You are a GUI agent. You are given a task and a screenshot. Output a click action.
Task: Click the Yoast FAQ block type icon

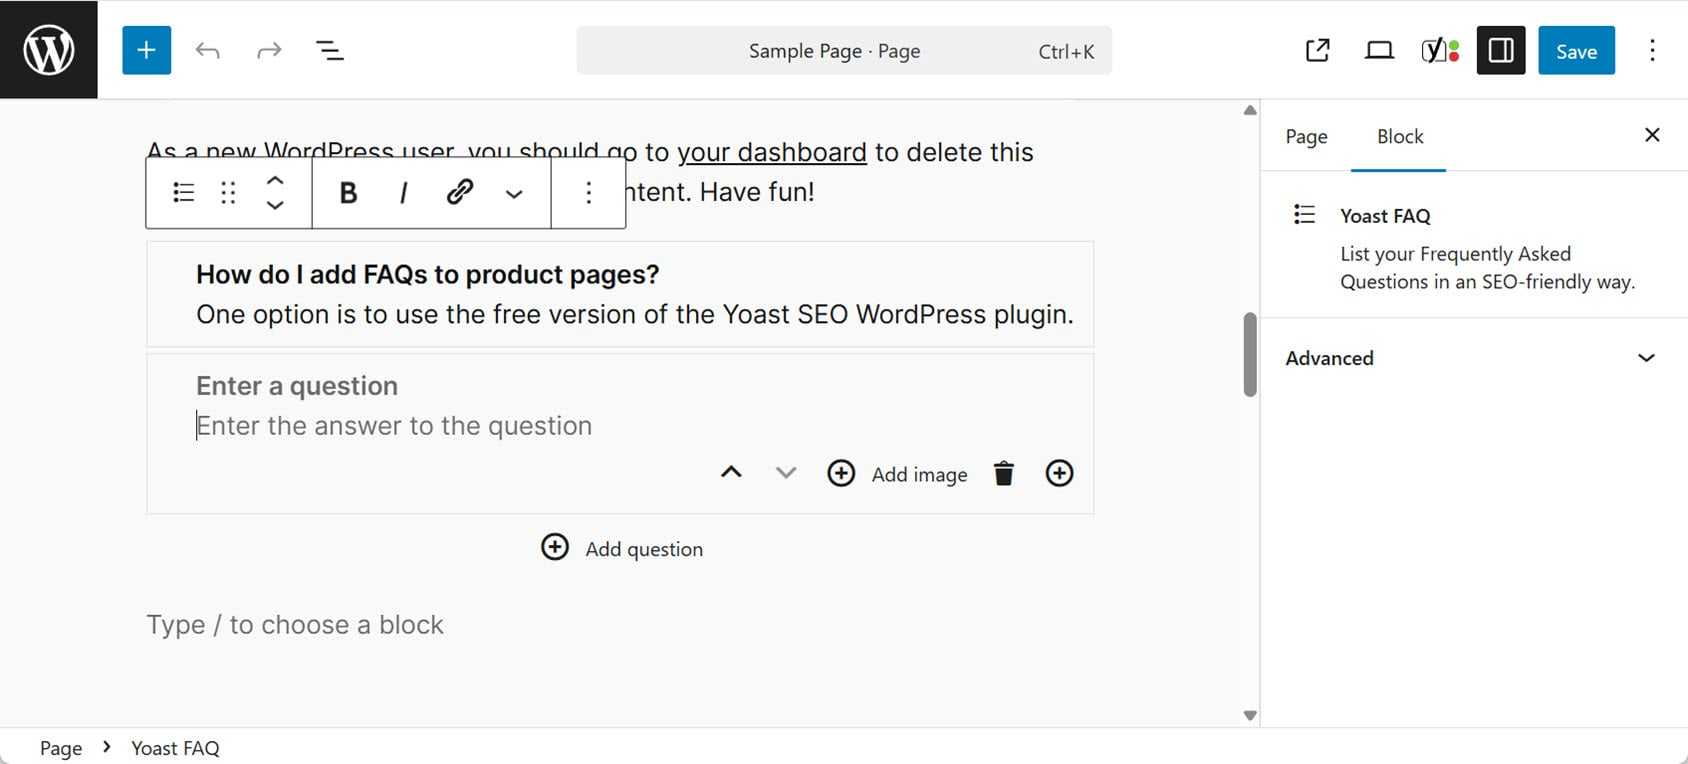(x=183, y=192)
